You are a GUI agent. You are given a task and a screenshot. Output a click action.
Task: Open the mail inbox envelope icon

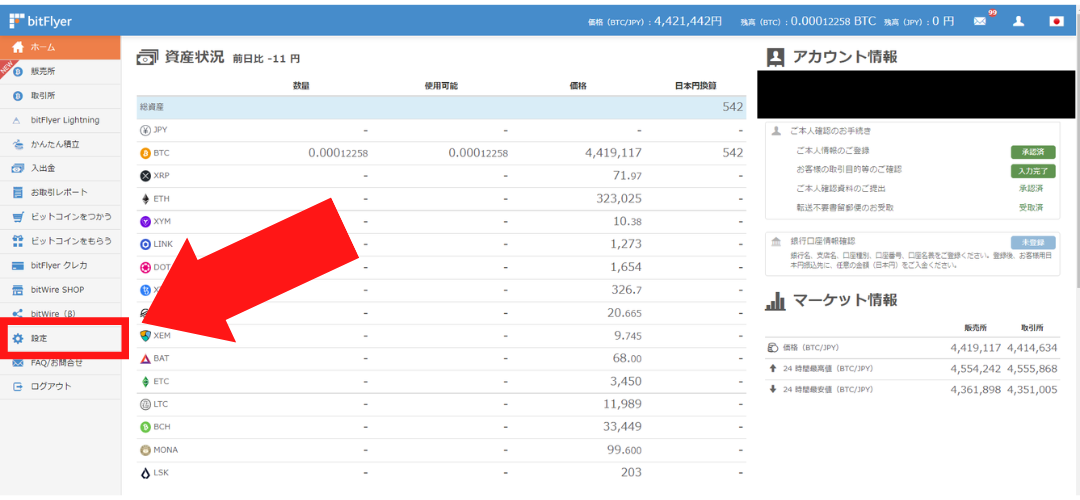click(x=980, y=21)
